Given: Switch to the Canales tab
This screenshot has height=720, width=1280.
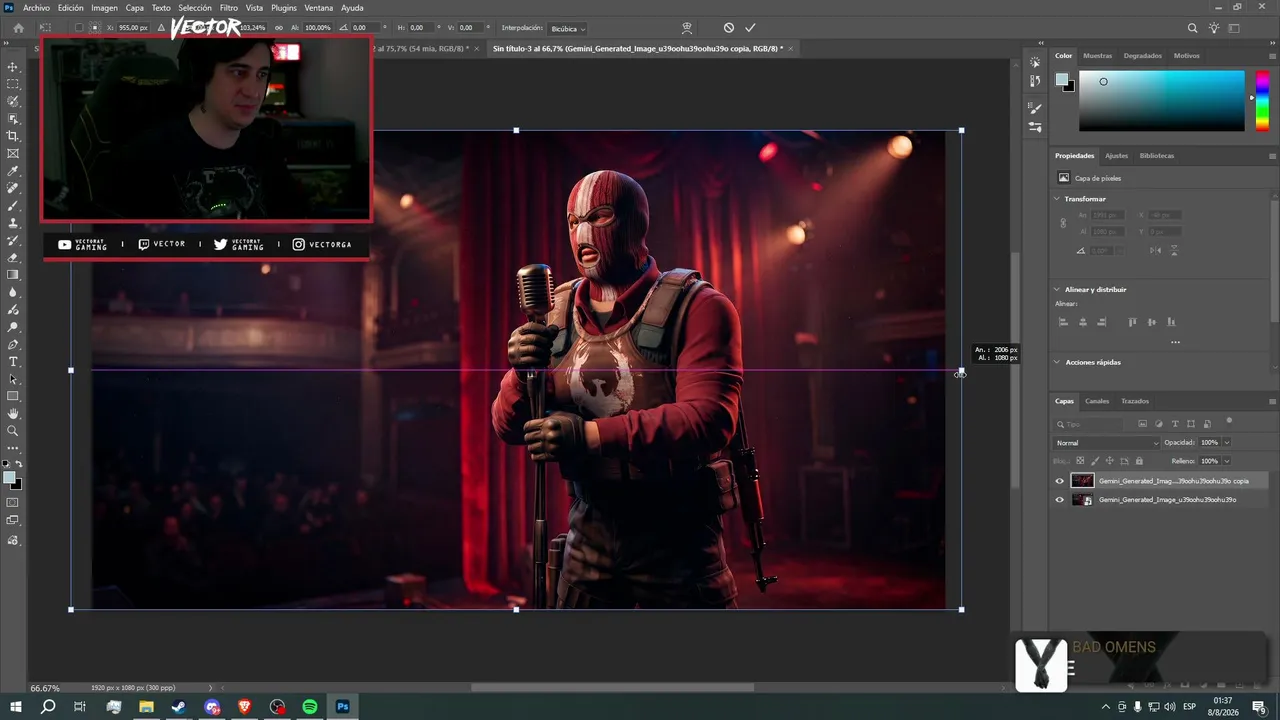Looking at the screenshot, I should point(1097,401).
